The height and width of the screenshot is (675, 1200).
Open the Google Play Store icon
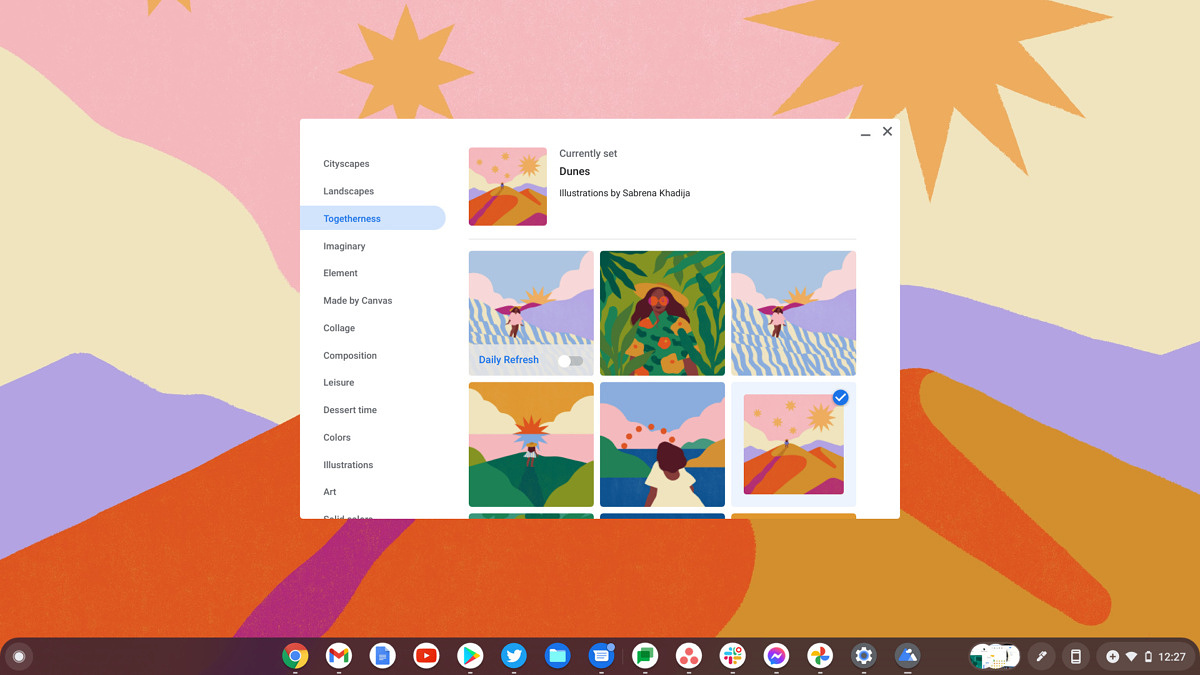pyautogui.click(x=470, y=656)
